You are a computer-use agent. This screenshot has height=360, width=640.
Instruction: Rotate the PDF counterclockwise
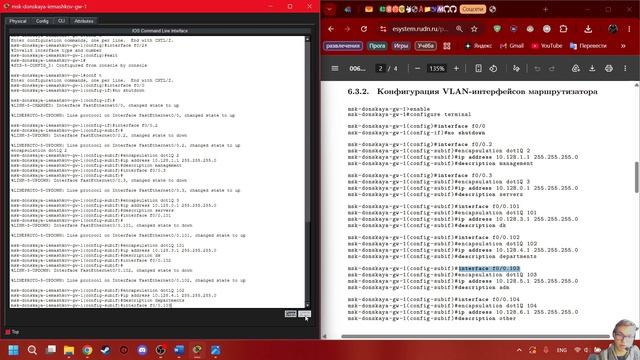(x=493, y=68)
